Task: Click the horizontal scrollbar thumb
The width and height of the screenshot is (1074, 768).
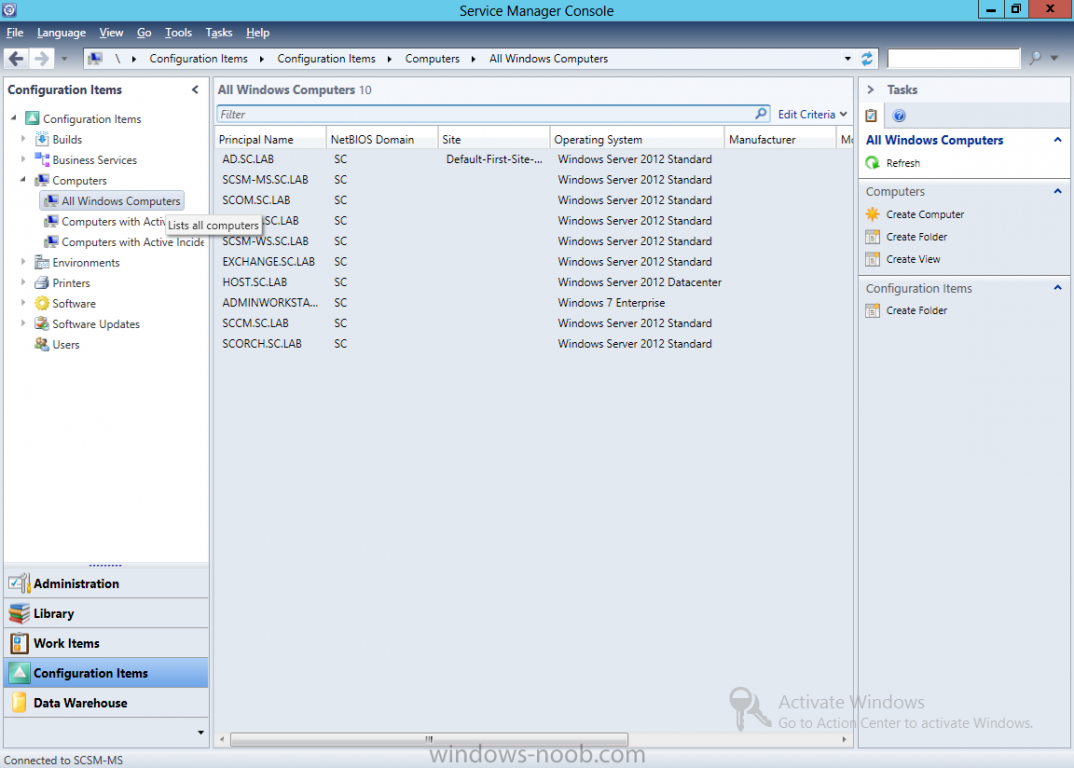Action: pyautogui.click(x=429, y=739)
